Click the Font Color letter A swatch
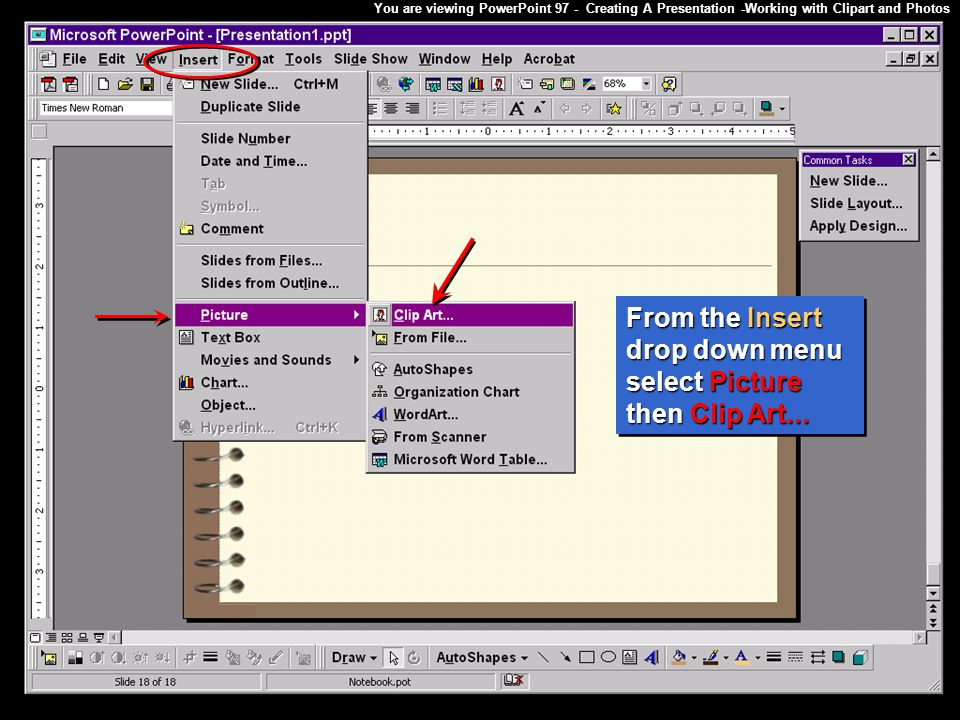Viewport: 960px width, 720px height. click(x=741, y=658)
